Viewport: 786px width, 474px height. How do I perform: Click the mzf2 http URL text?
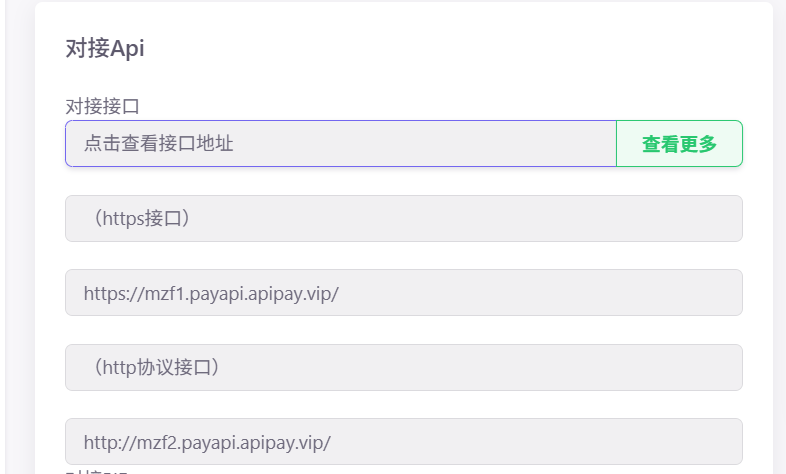click(207, 441)
